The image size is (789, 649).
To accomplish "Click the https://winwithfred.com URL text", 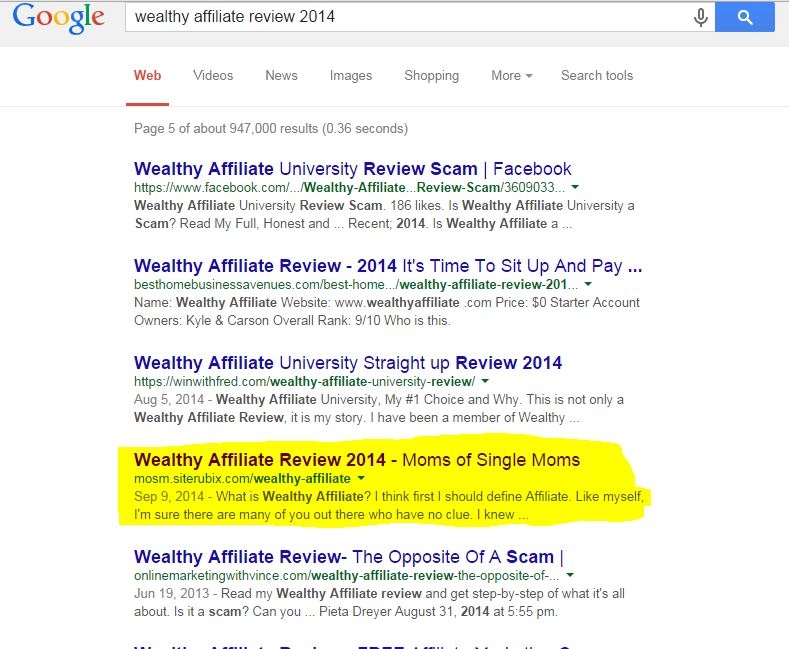I will pos(304,382).
